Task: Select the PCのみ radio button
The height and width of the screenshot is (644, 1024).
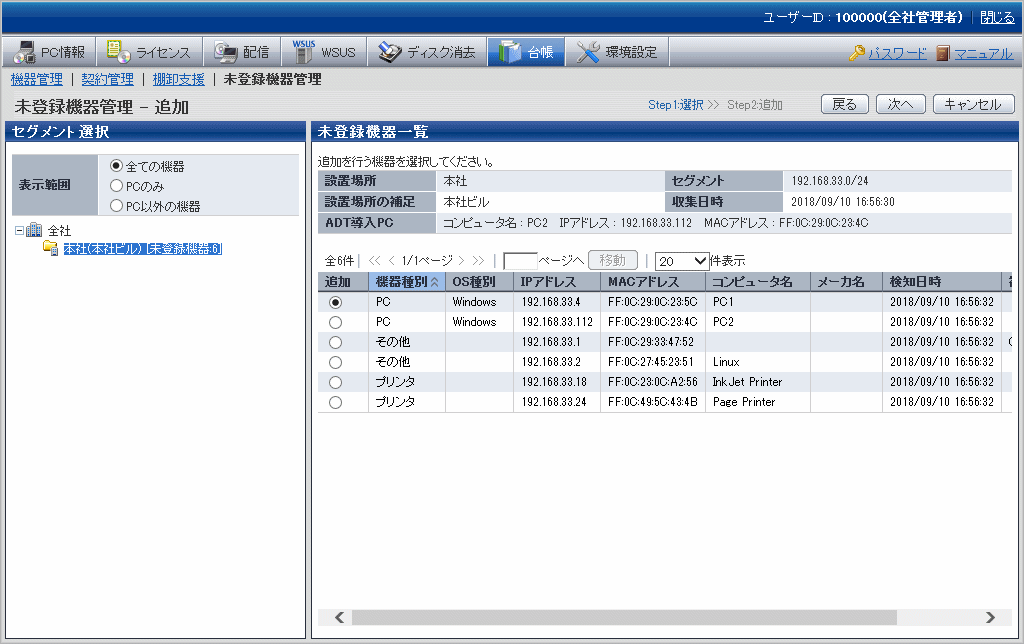Action: point(117,186)
